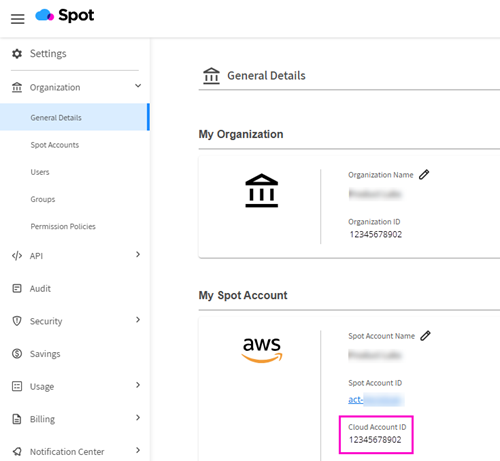Expand the Notification Center arrow
This screenshot has width=500, height=461.
pos(138,450)
